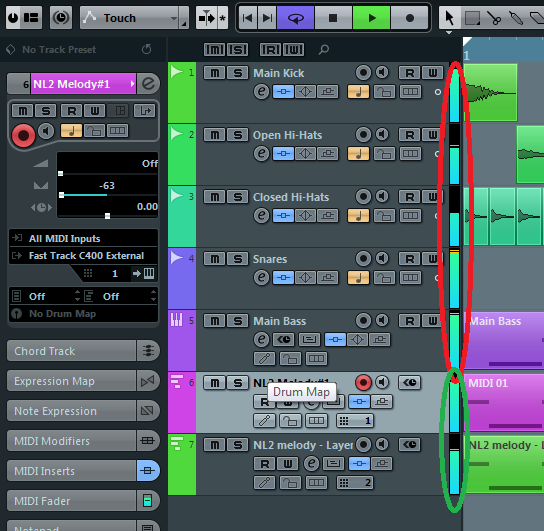This screenshot has width=544, height=531.
Task: Click the Stop transport button
Action: tap(333, 18)
